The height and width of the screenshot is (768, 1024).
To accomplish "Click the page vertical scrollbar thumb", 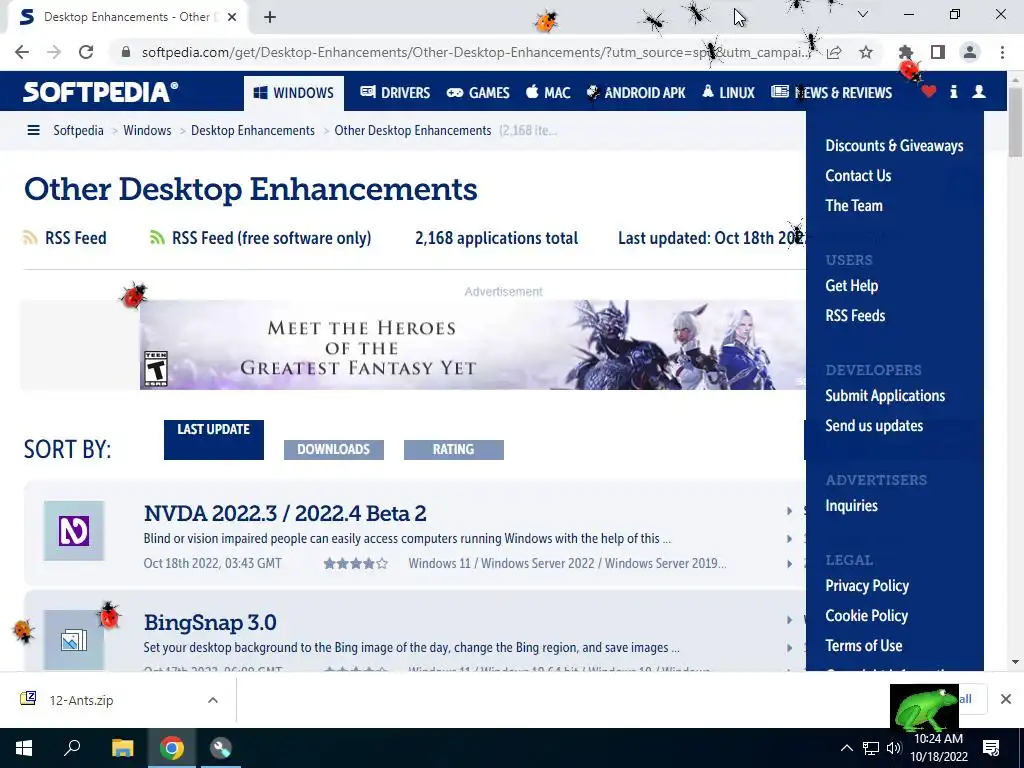I will tap(1015, 122).
